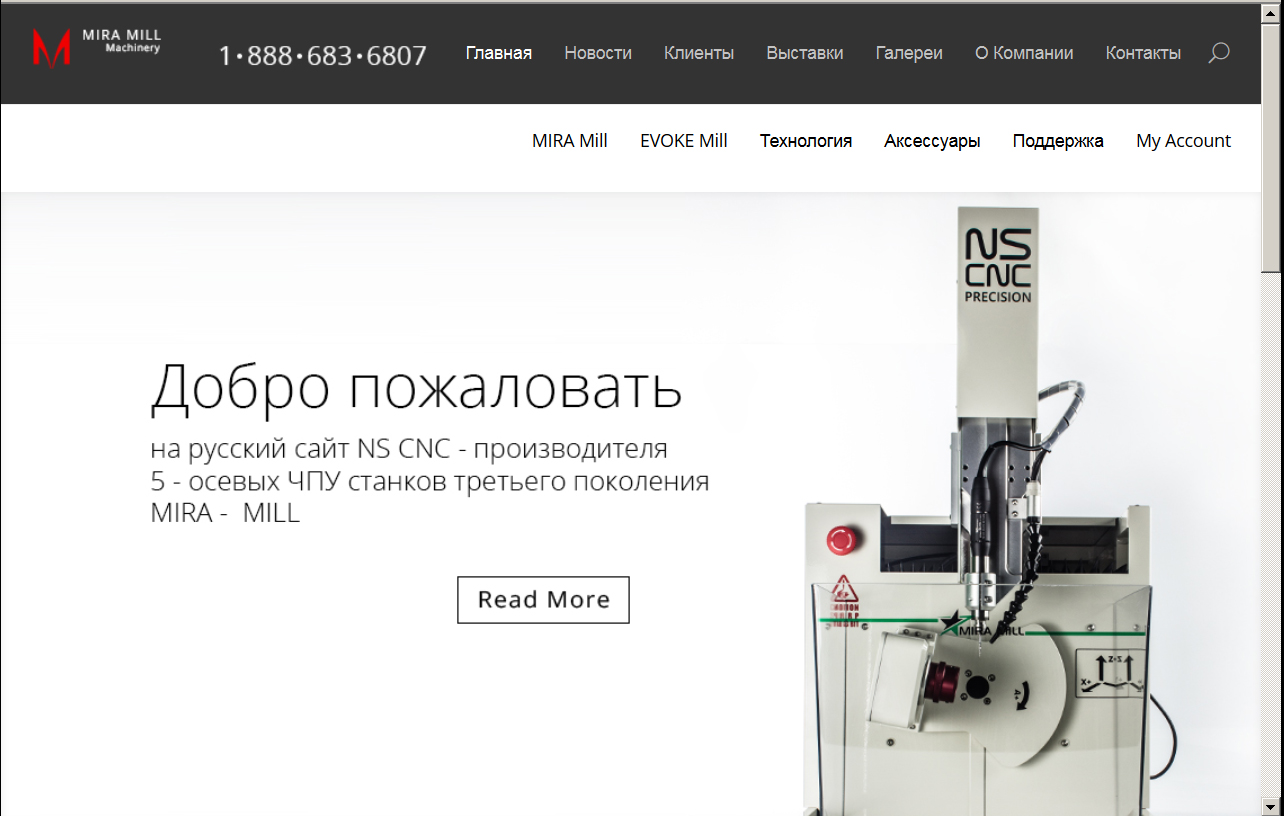Go to the Главная menu item

point(499,53)
